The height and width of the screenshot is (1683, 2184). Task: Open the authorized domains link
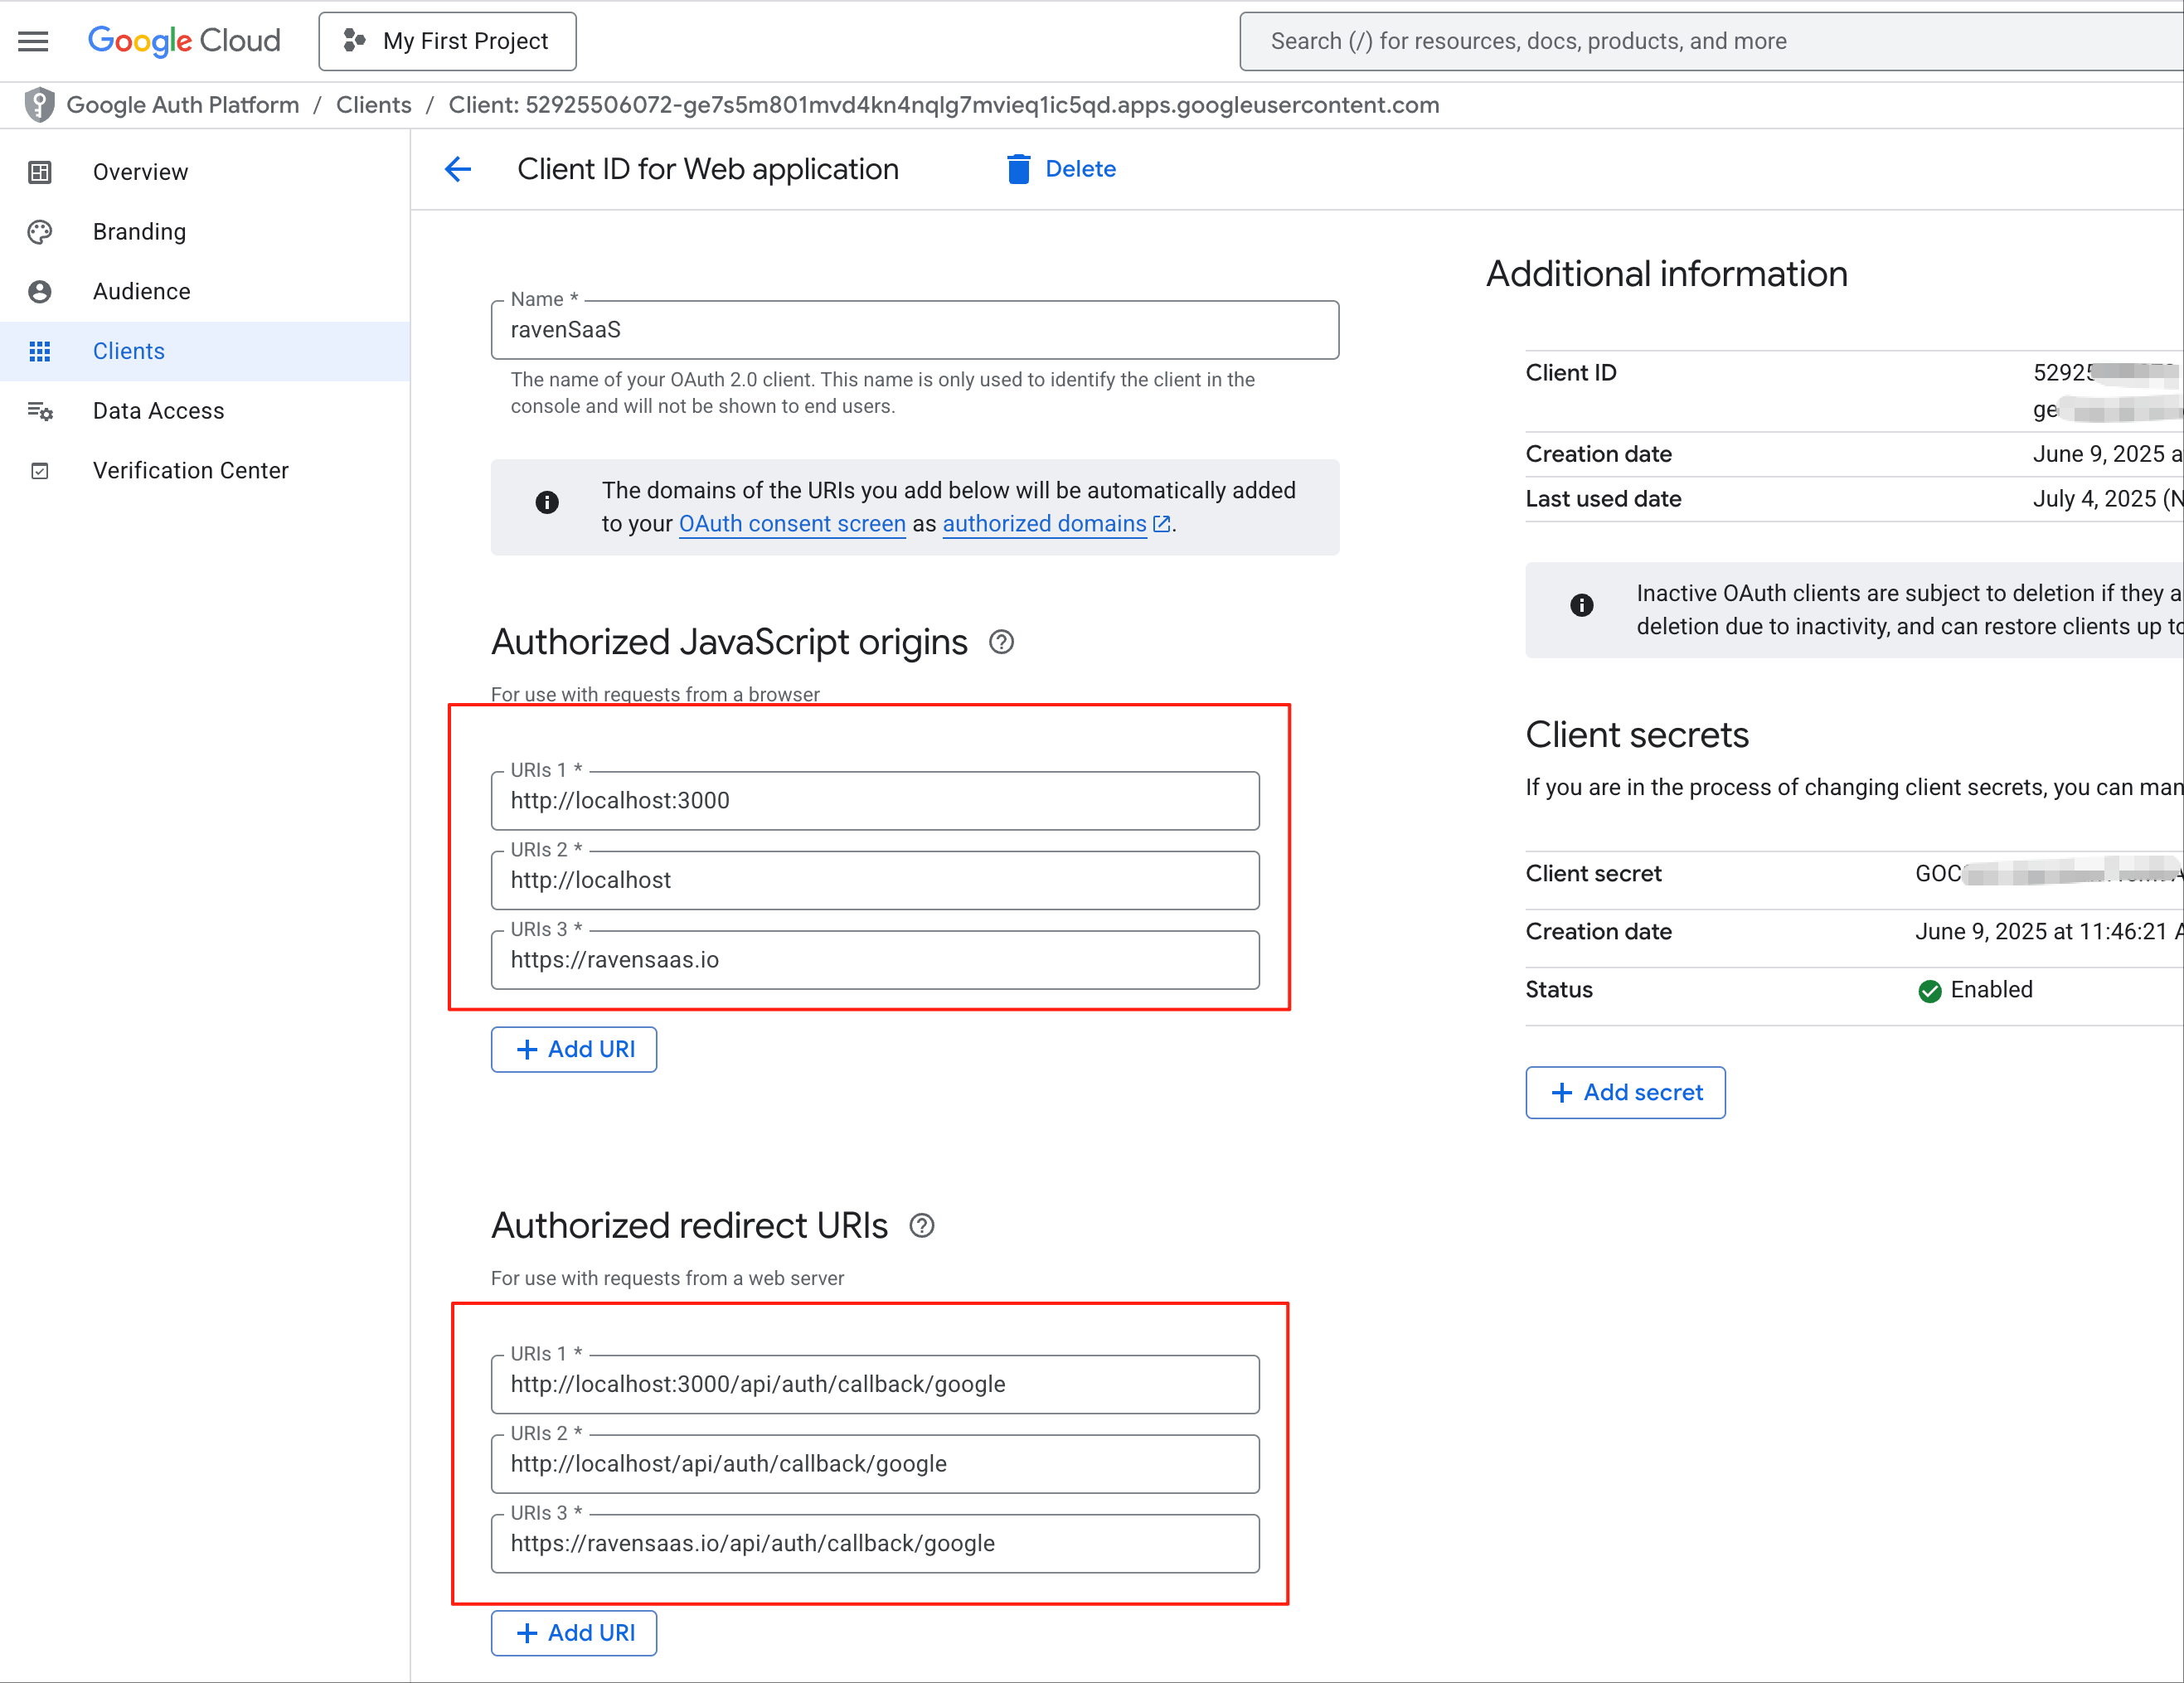[x=1045, y=524]
